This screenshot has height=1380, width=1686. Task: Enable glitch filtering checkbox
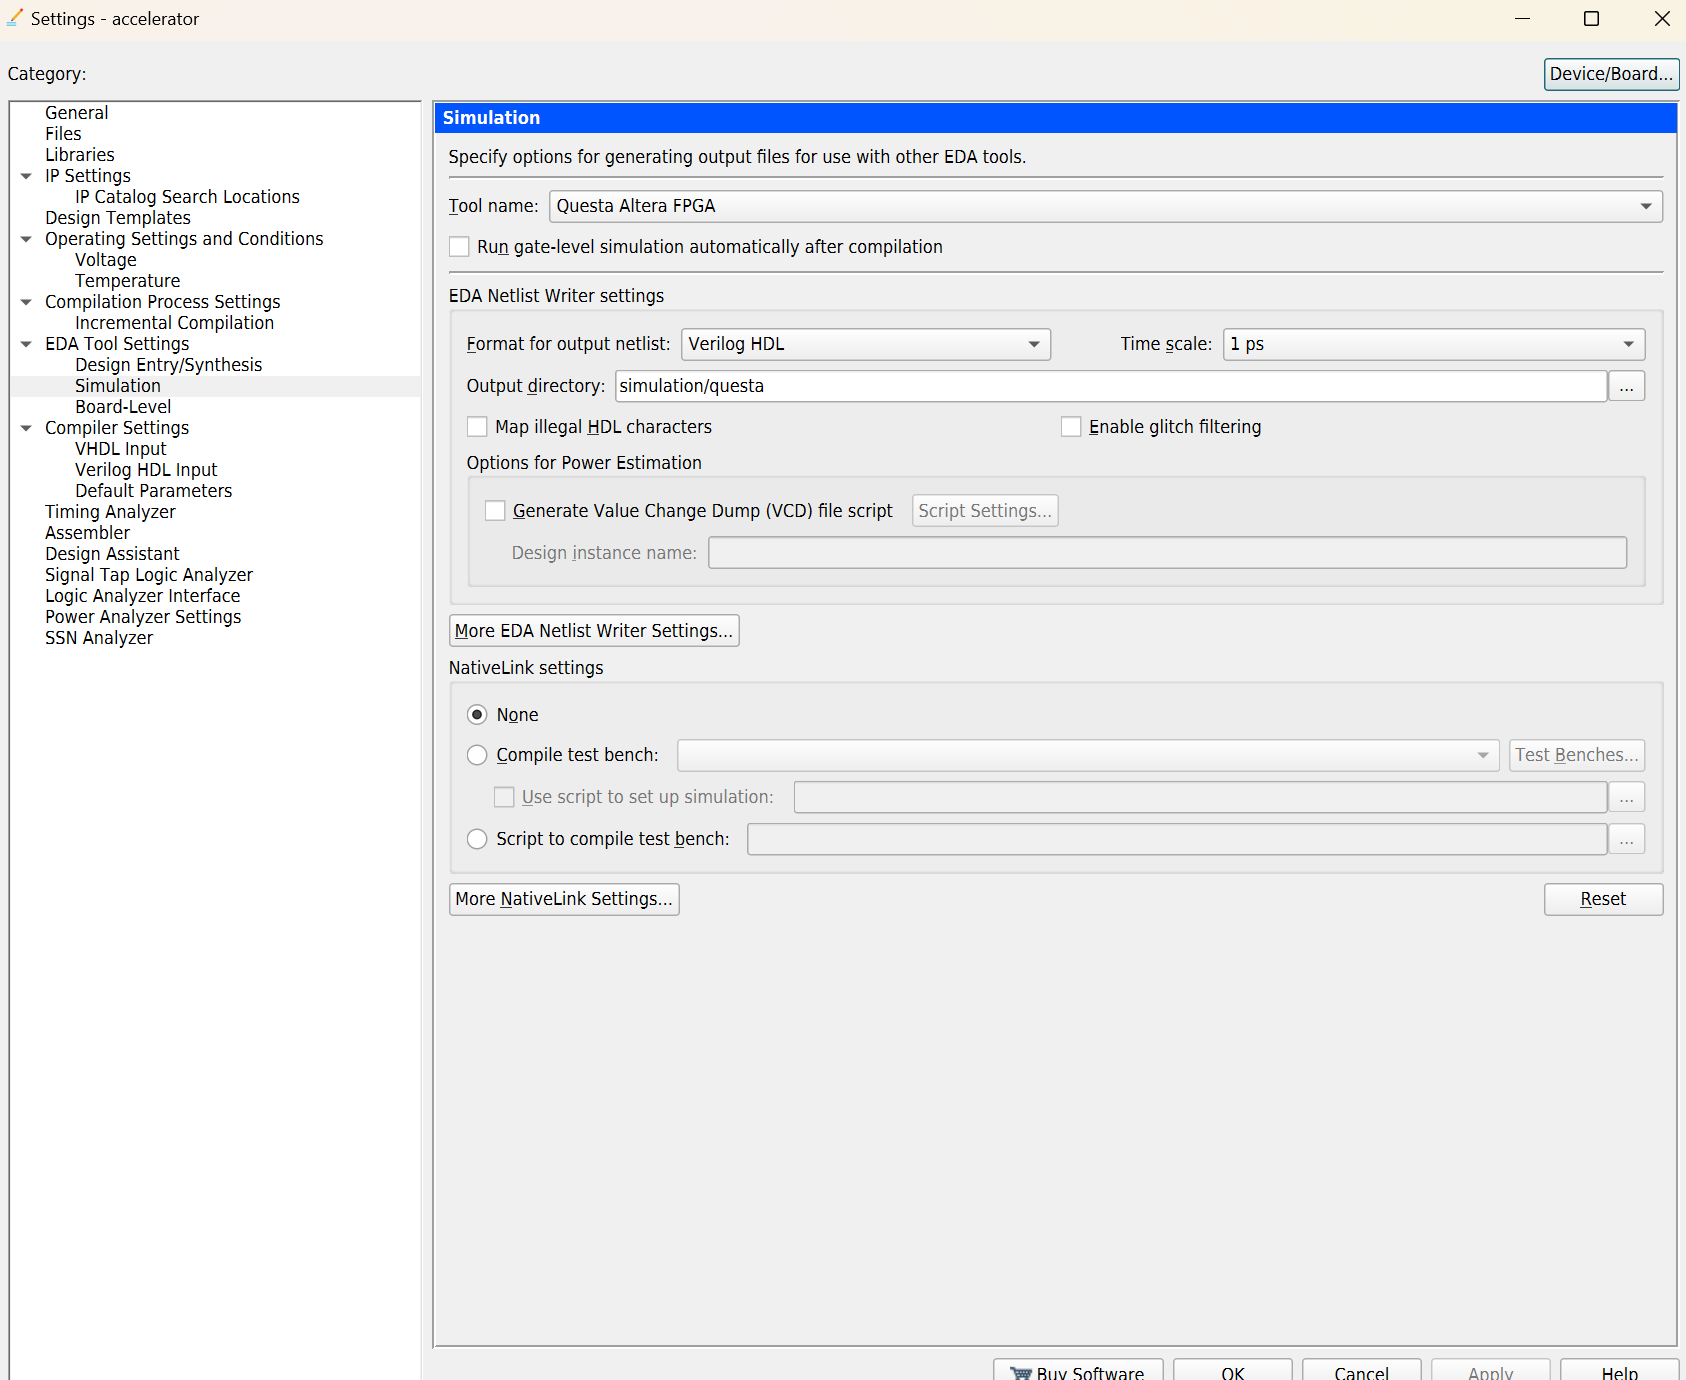[1071, 427]
